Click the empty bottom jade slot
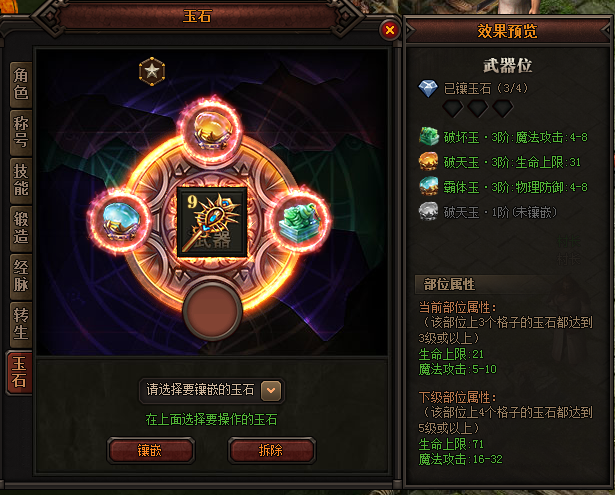Viewport: 615px width, 495px height. click(212, 311)
